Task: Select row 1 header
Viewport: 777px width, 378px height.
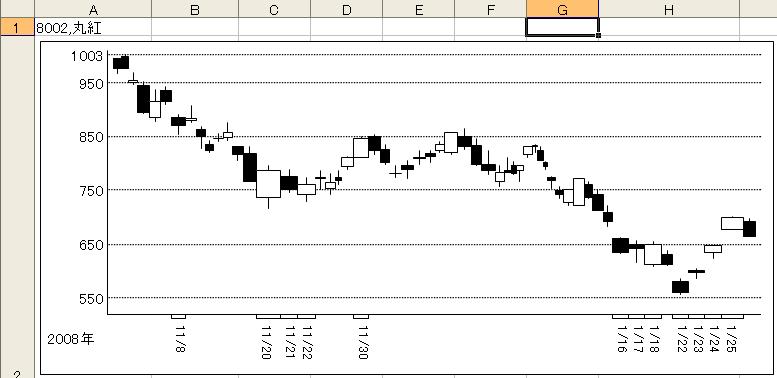Action: (17, 27)
